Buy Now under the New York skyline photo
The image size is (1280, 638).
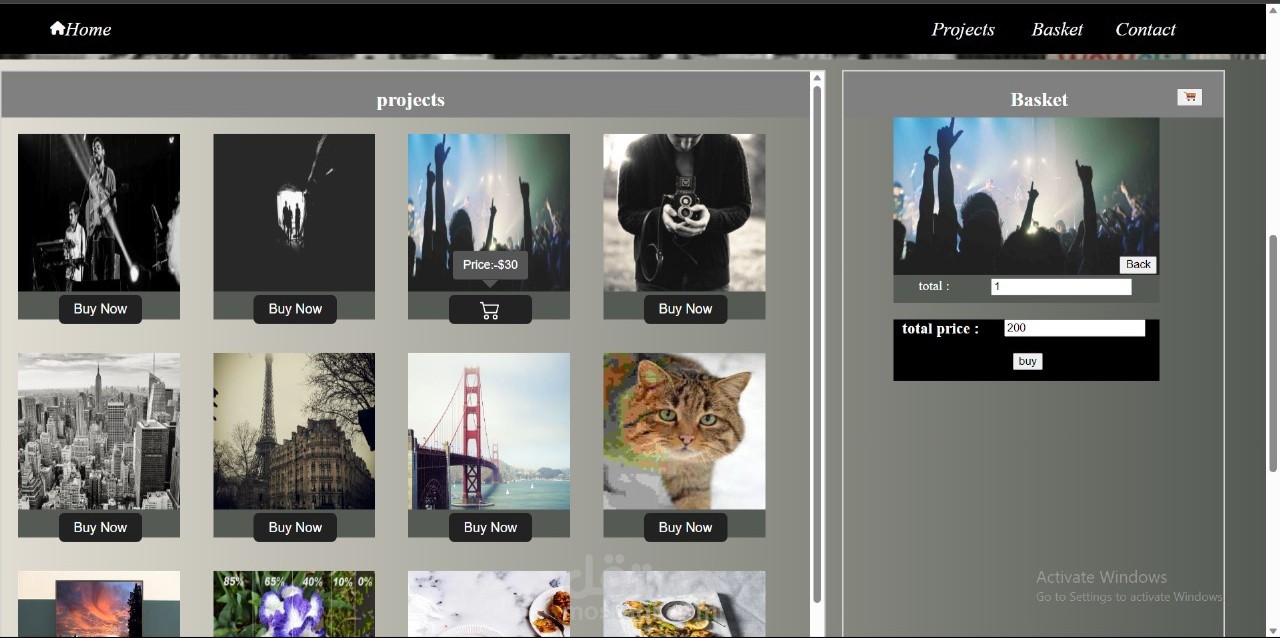[100, 527]
